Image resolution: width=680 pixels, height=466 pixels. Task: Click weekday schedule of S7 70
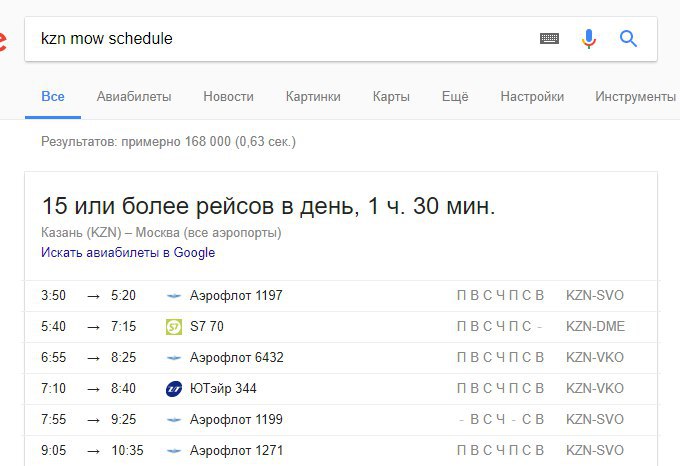(x=500, y=326)
